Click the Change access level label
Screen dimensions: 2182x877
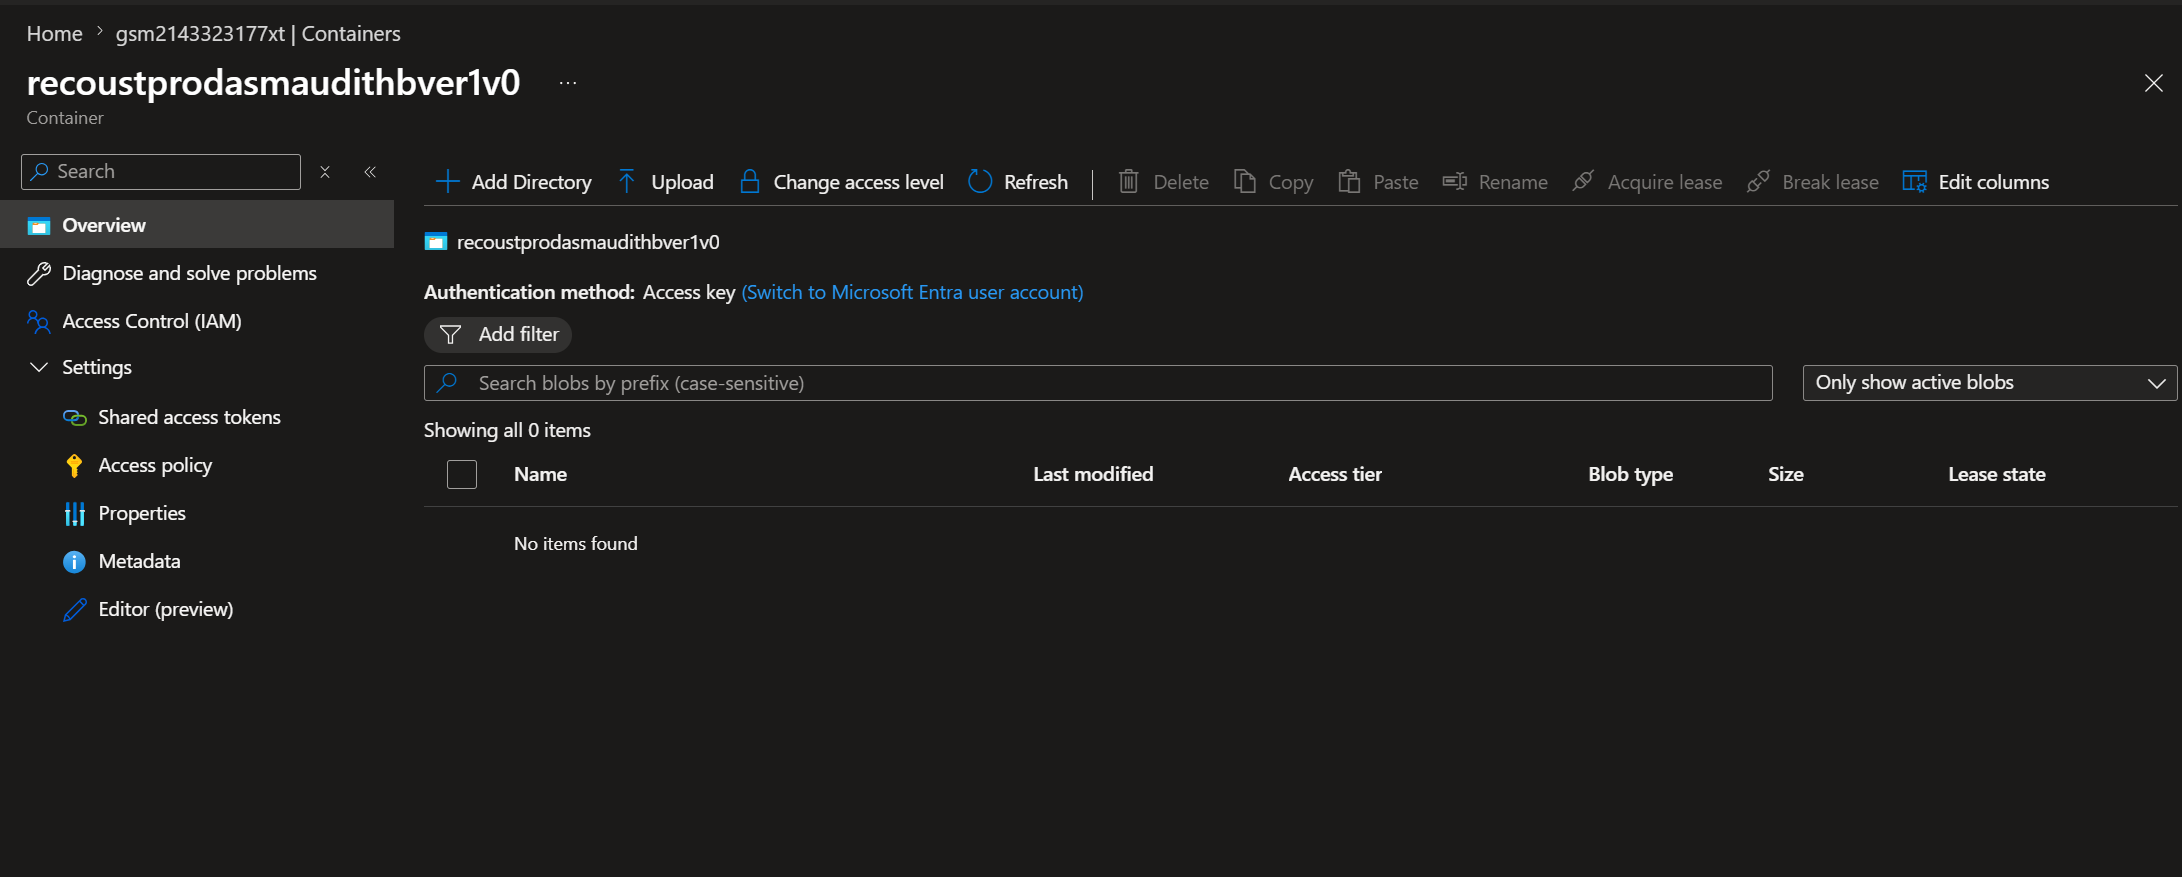(859, 182)
